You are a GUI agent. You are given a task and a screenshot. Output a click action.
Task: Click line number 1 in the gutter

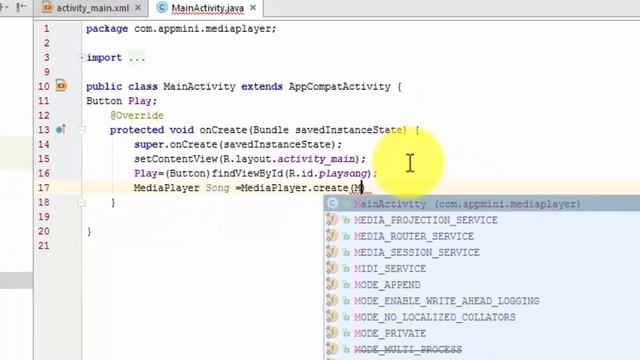[47, 29]
